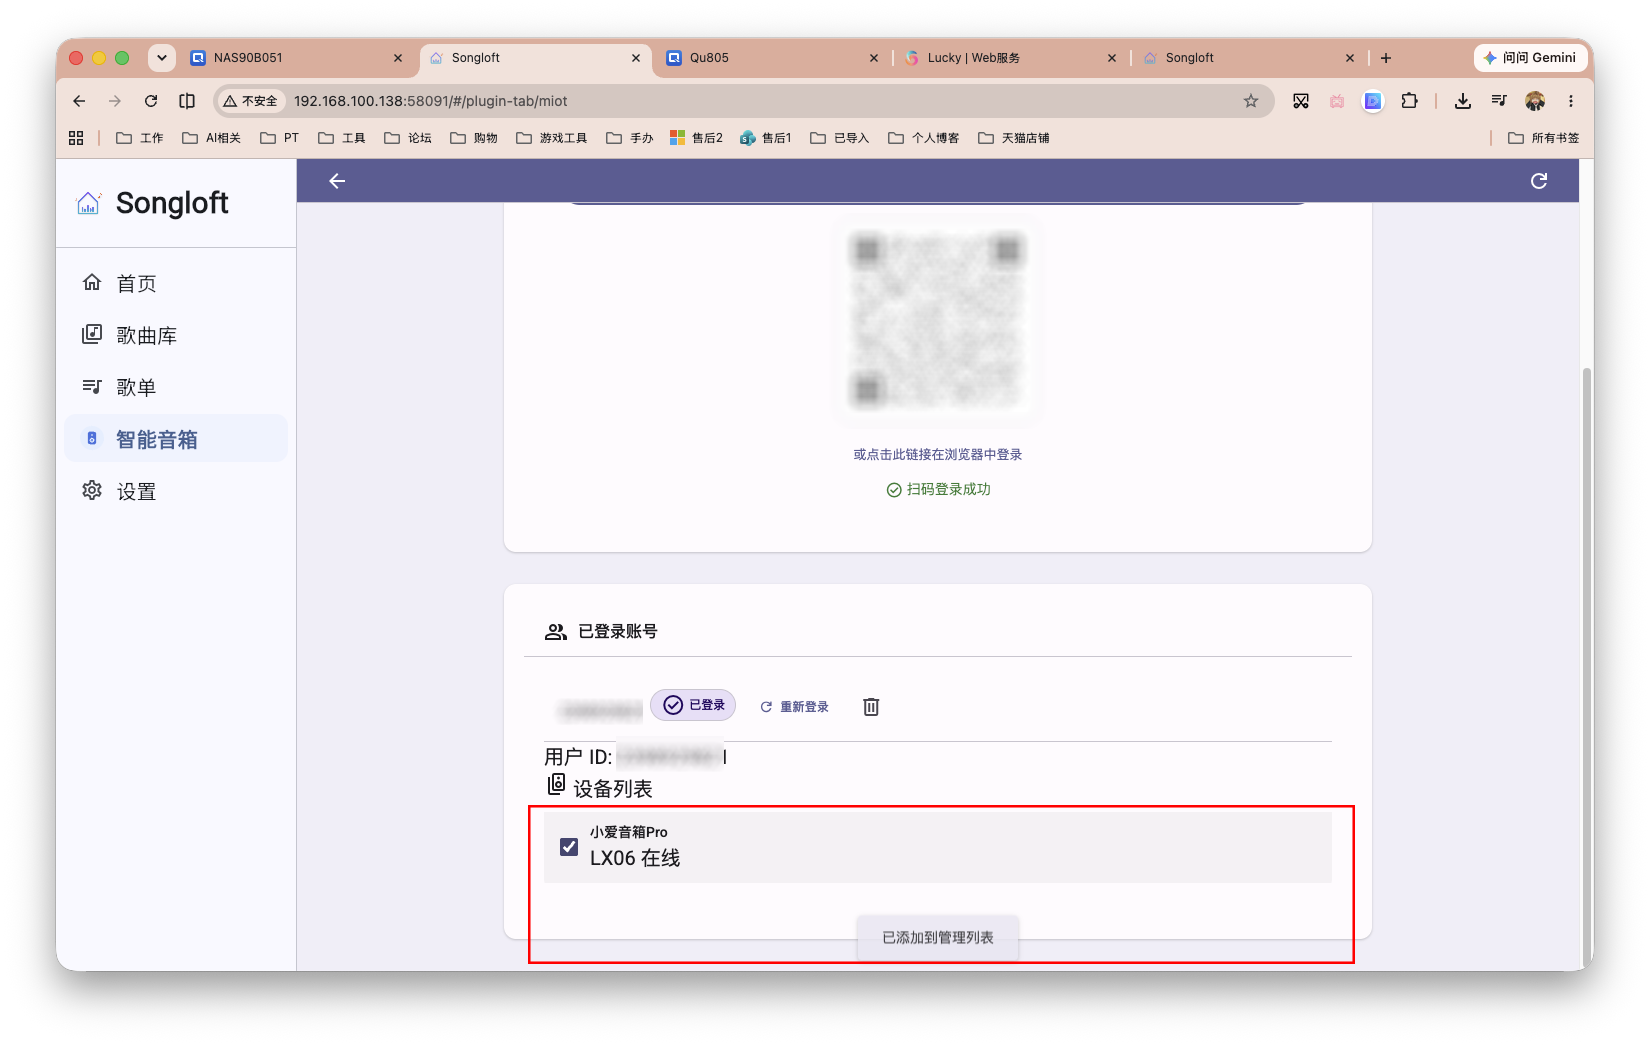The height and width of the screenshot is (1045, 1650).
Task: Open the 个人博客 bookmark folder
Action: tap(924, 138)
